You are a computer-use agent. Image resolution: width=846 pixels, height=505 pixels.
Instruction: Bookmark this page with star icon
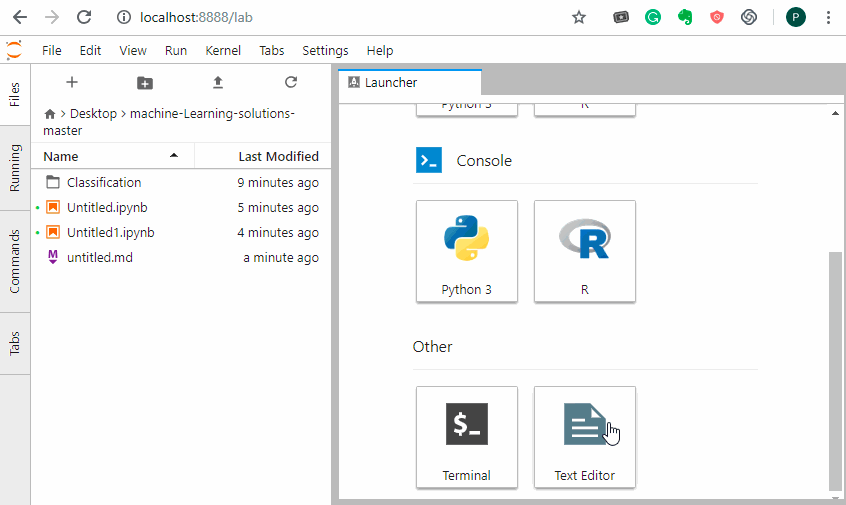click(578, 17)
